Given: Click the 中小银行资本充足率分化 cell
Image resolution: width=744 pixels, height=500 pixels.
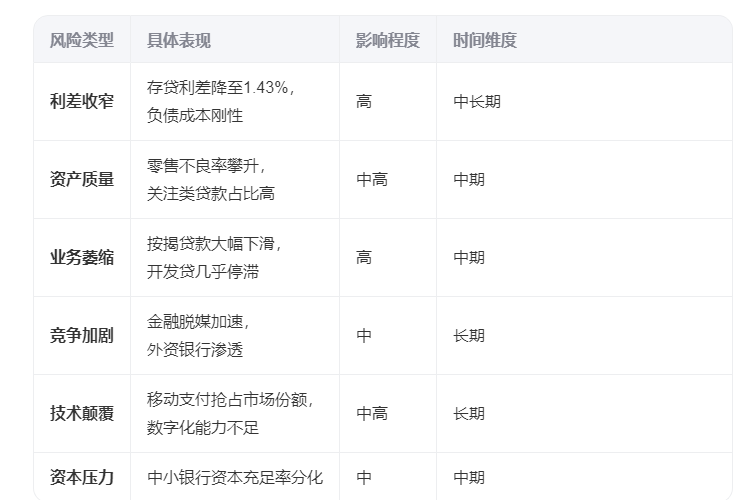Looking at the screenshot, I should point(235,477).
